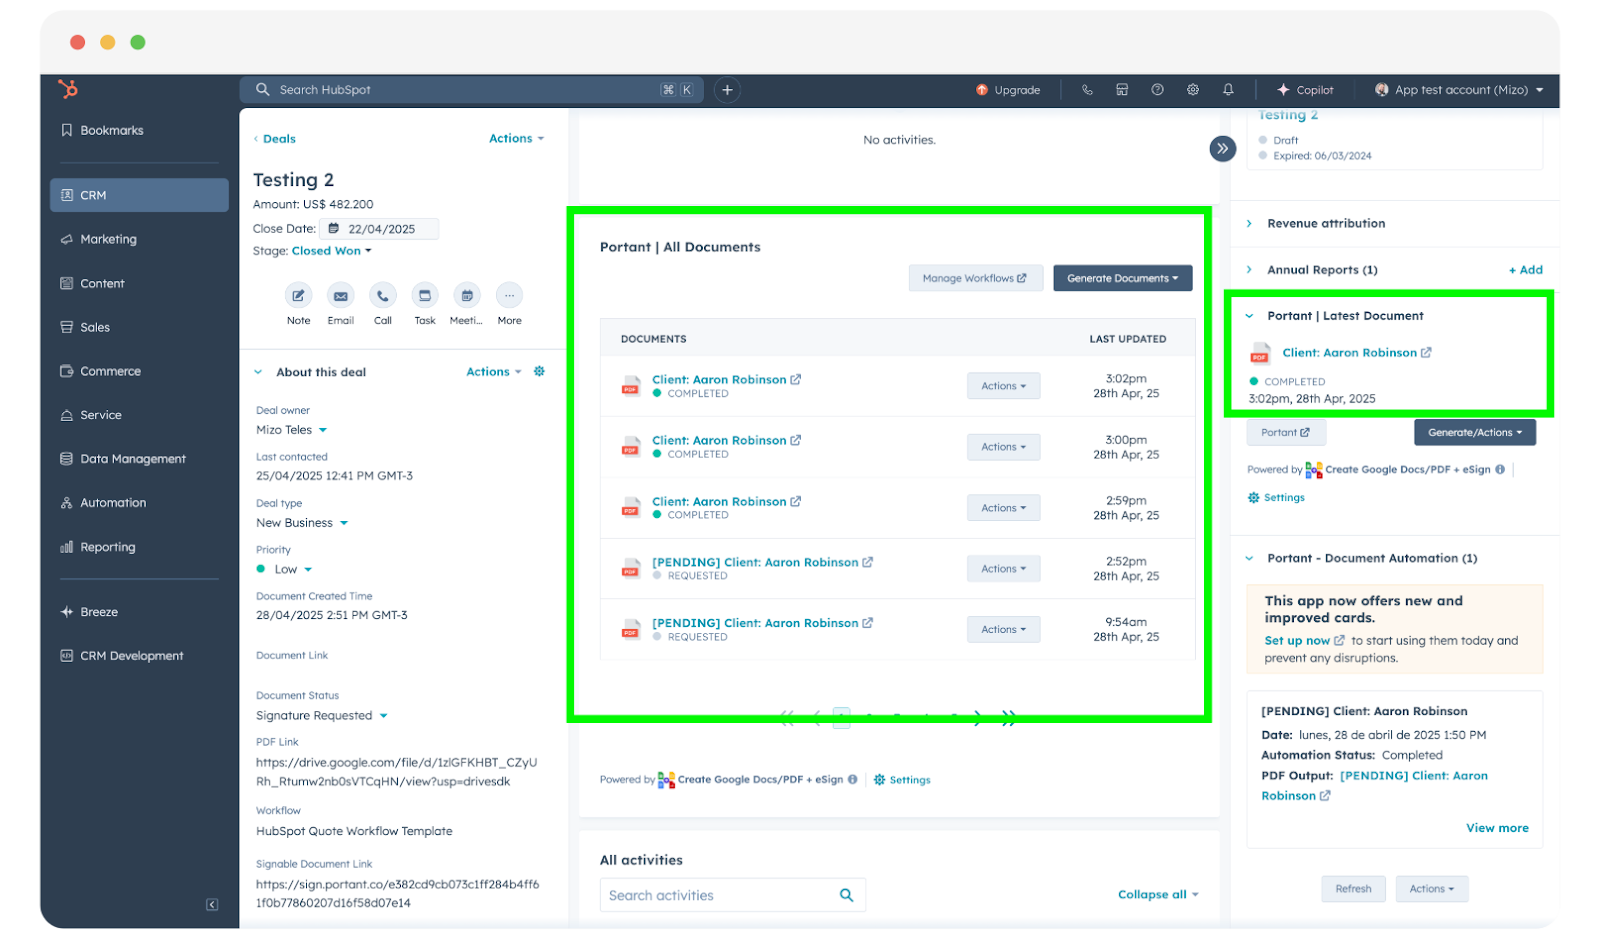
Task: Open the deal Actions dropdown at top
Action: [516, 139]
